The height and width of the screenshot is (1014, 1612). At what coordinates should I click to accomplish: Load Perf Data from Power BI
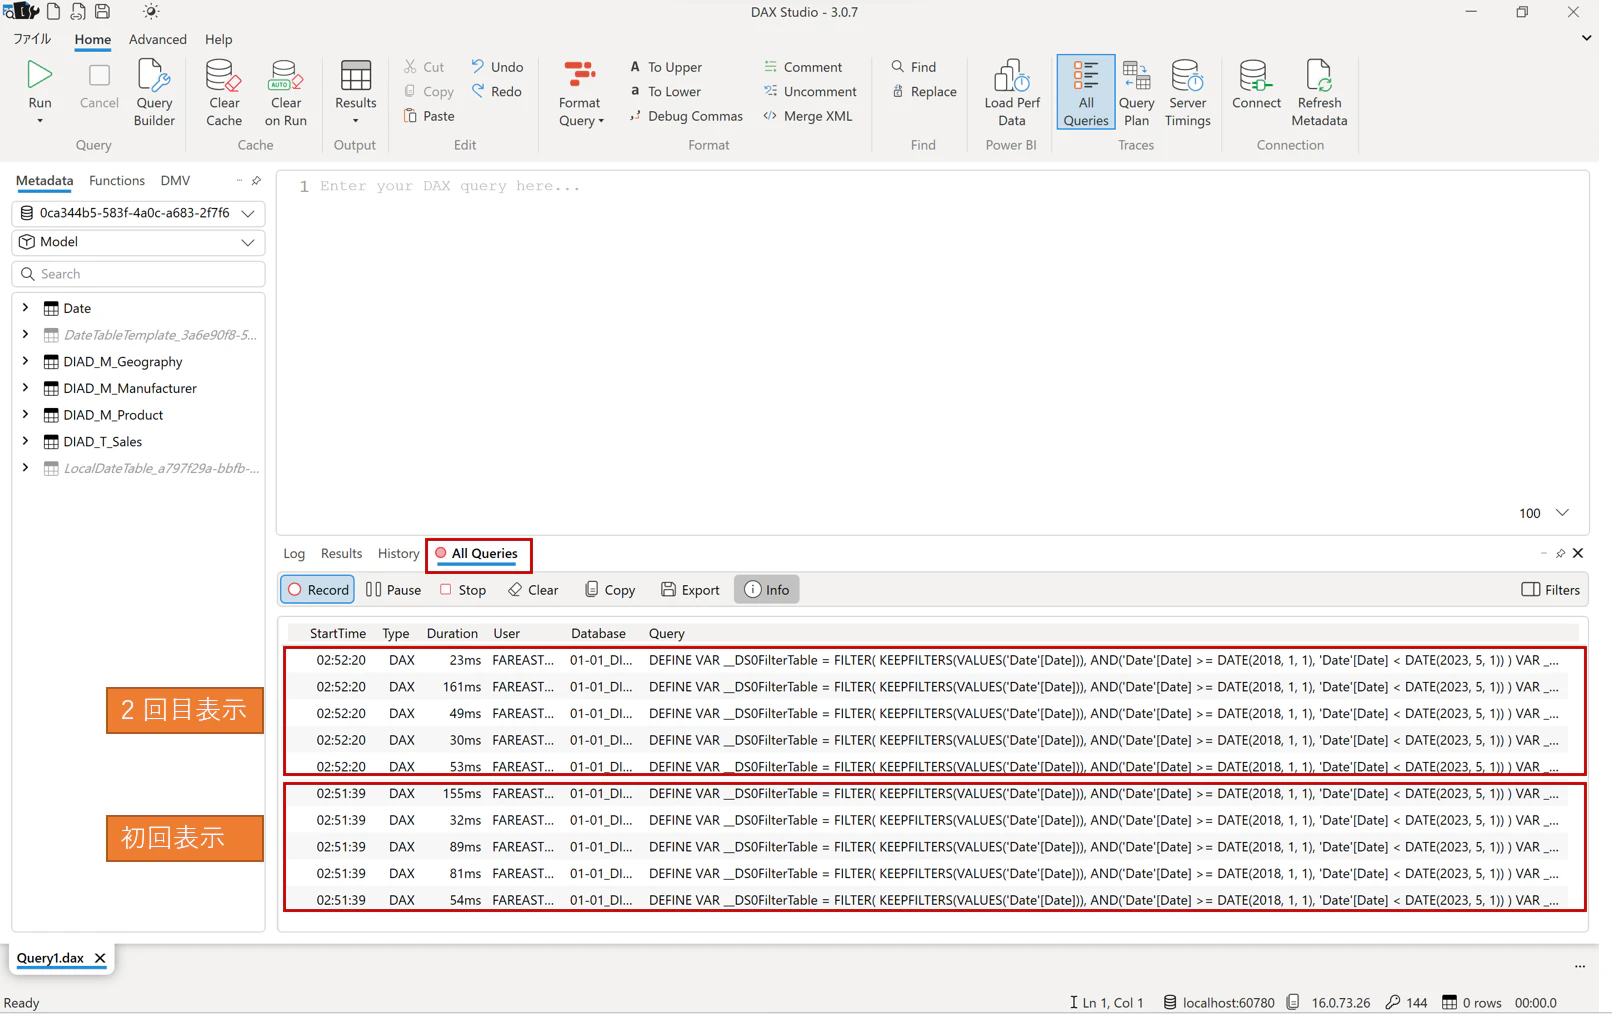click(x=1011, y=93)
